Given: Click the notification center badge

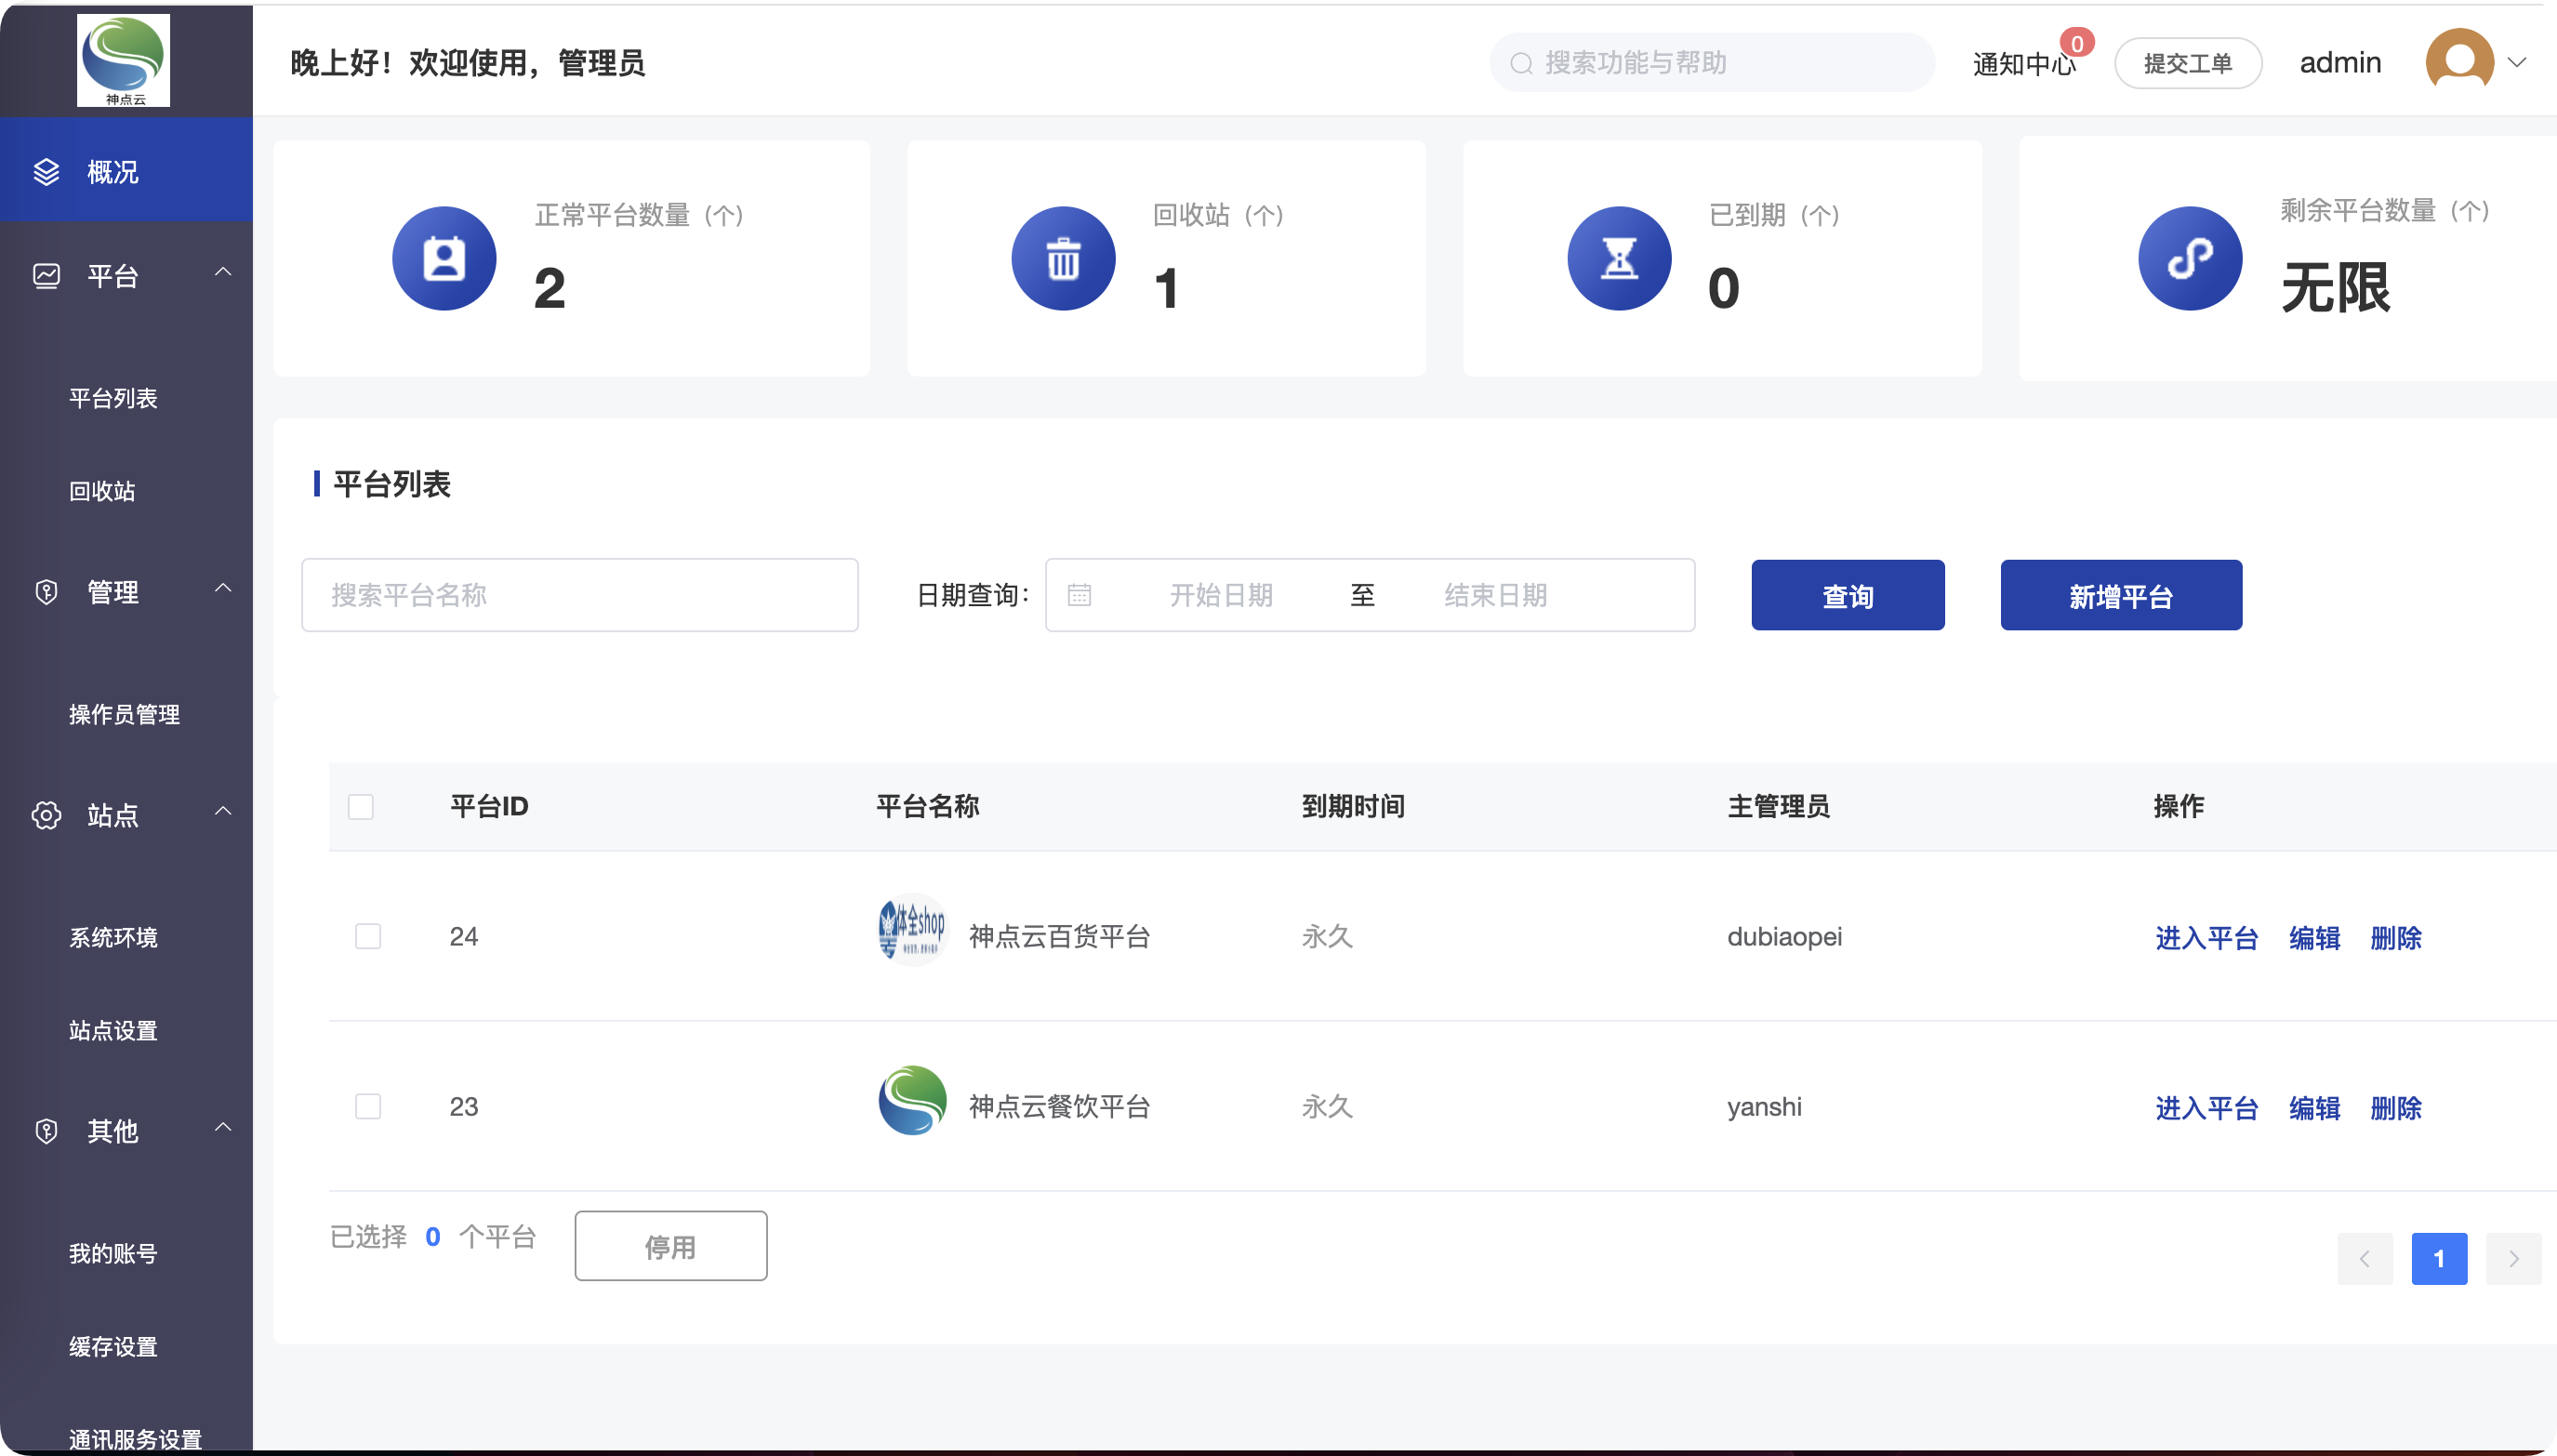Looking at the screenshot, I should click(x=2076, y=44).
